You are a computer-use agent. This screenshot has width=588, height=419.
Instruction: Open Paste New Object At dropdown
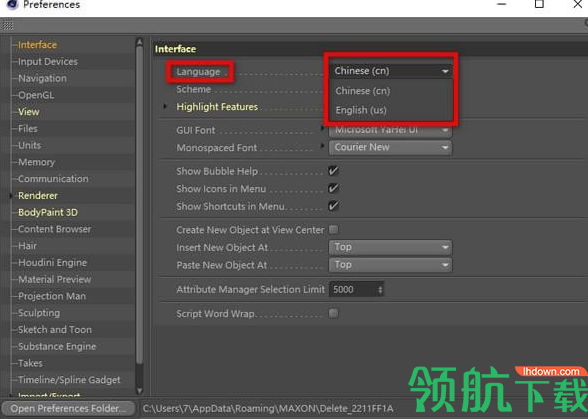391,265
